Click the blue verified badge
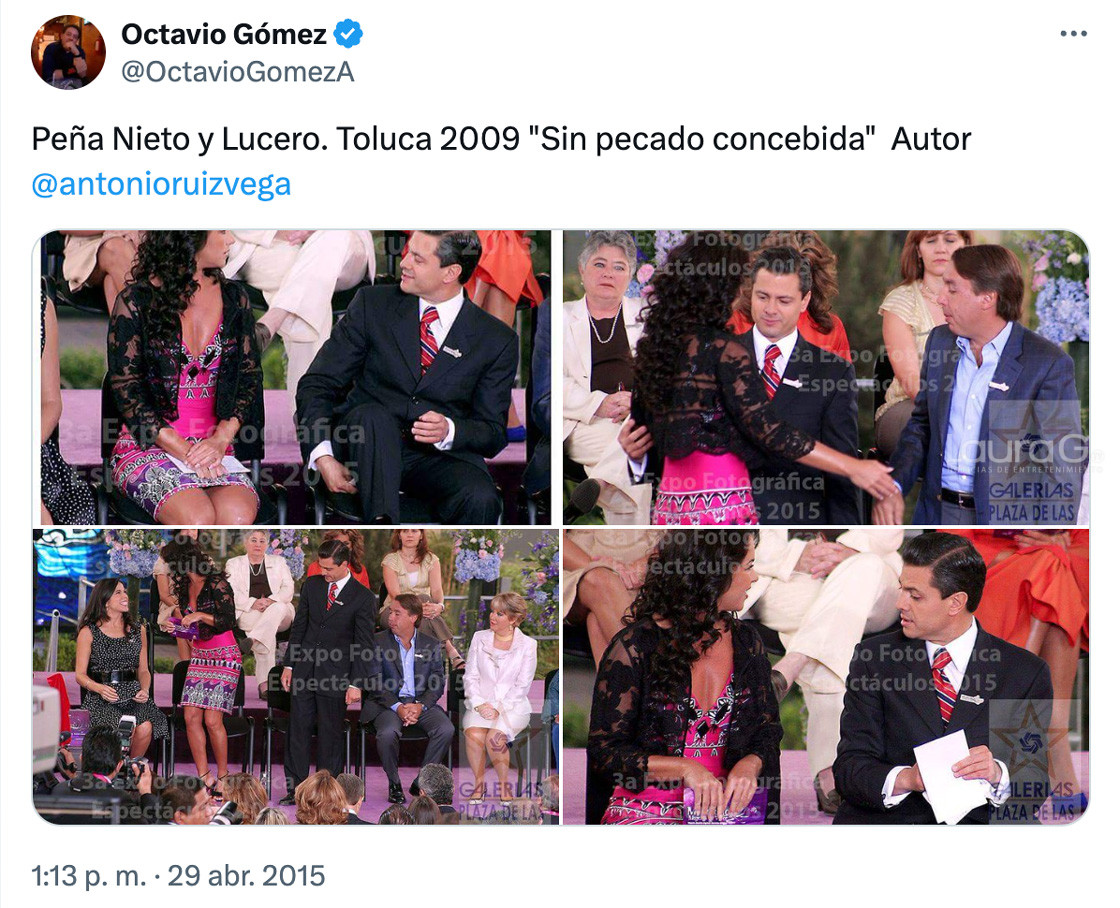Viewport: 1120px width, 908px height. [348, 34]
